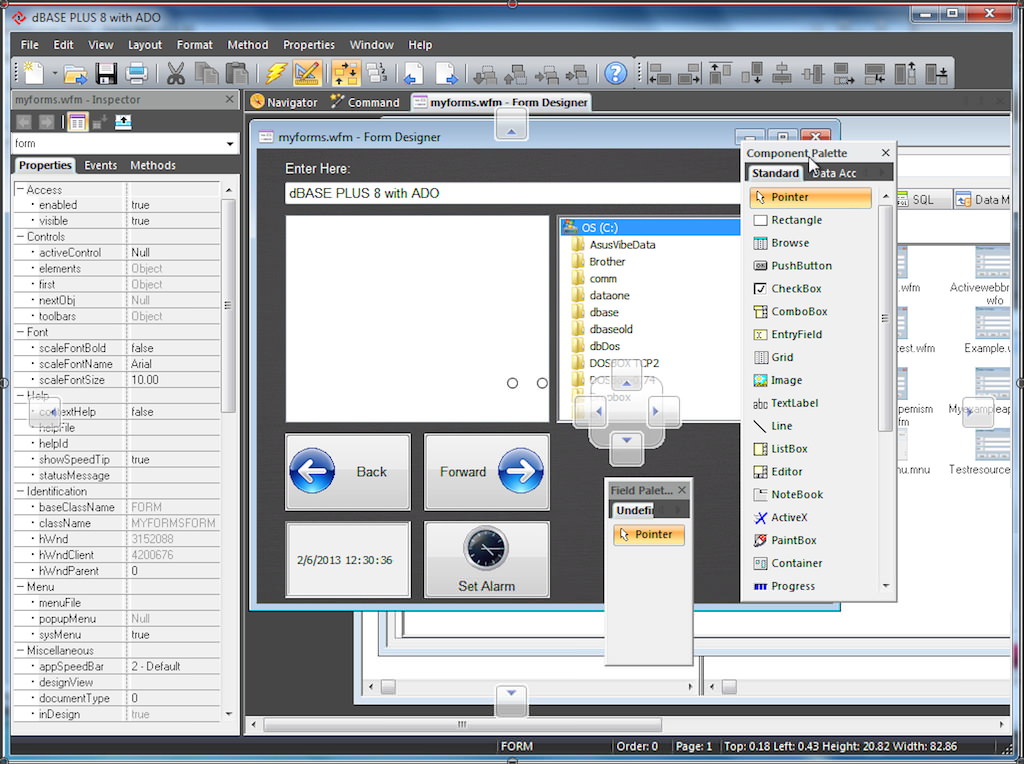Close the Field Palette window
Image resolution: width=1024 pixels, height=764 pixels.
pos(682,490)
